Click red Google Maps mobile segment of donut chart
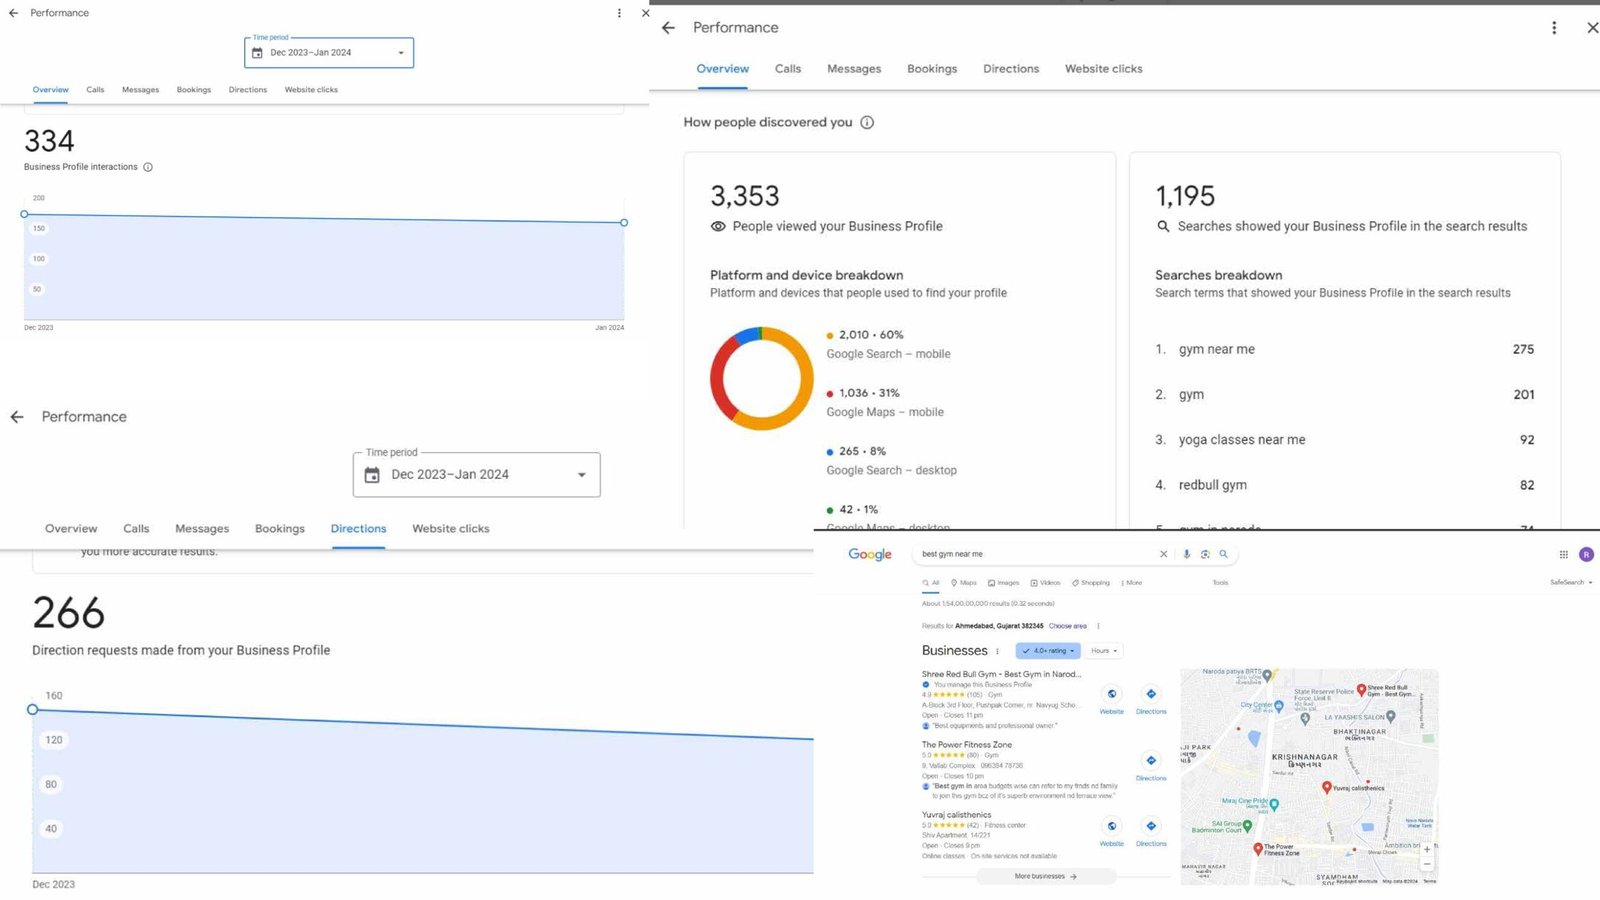The width and height of the screenshot is (1600, 900). 719,378
